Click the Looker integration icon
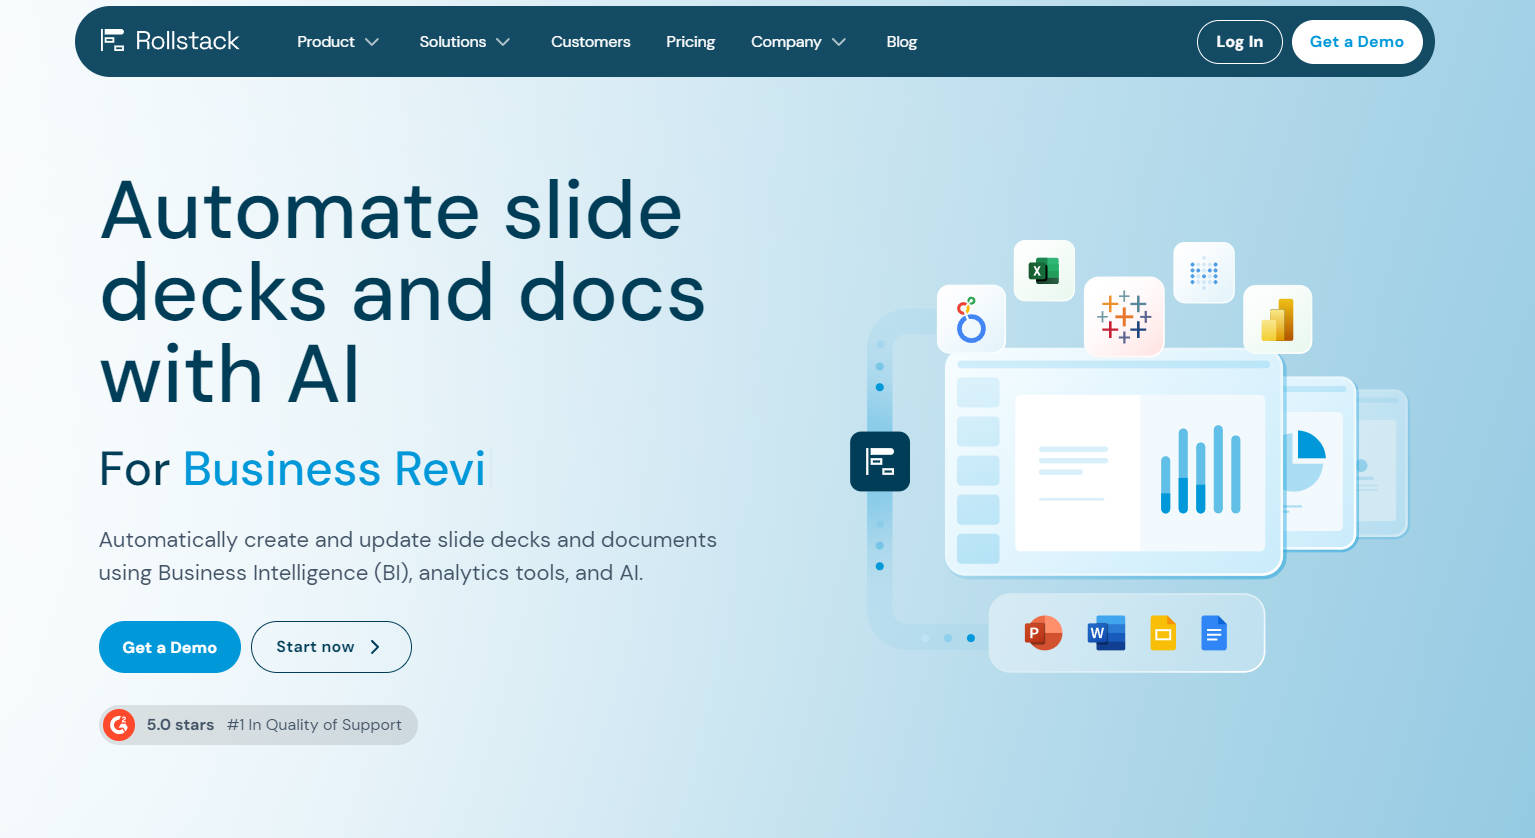1535x838 pixels. click(971, 319)
